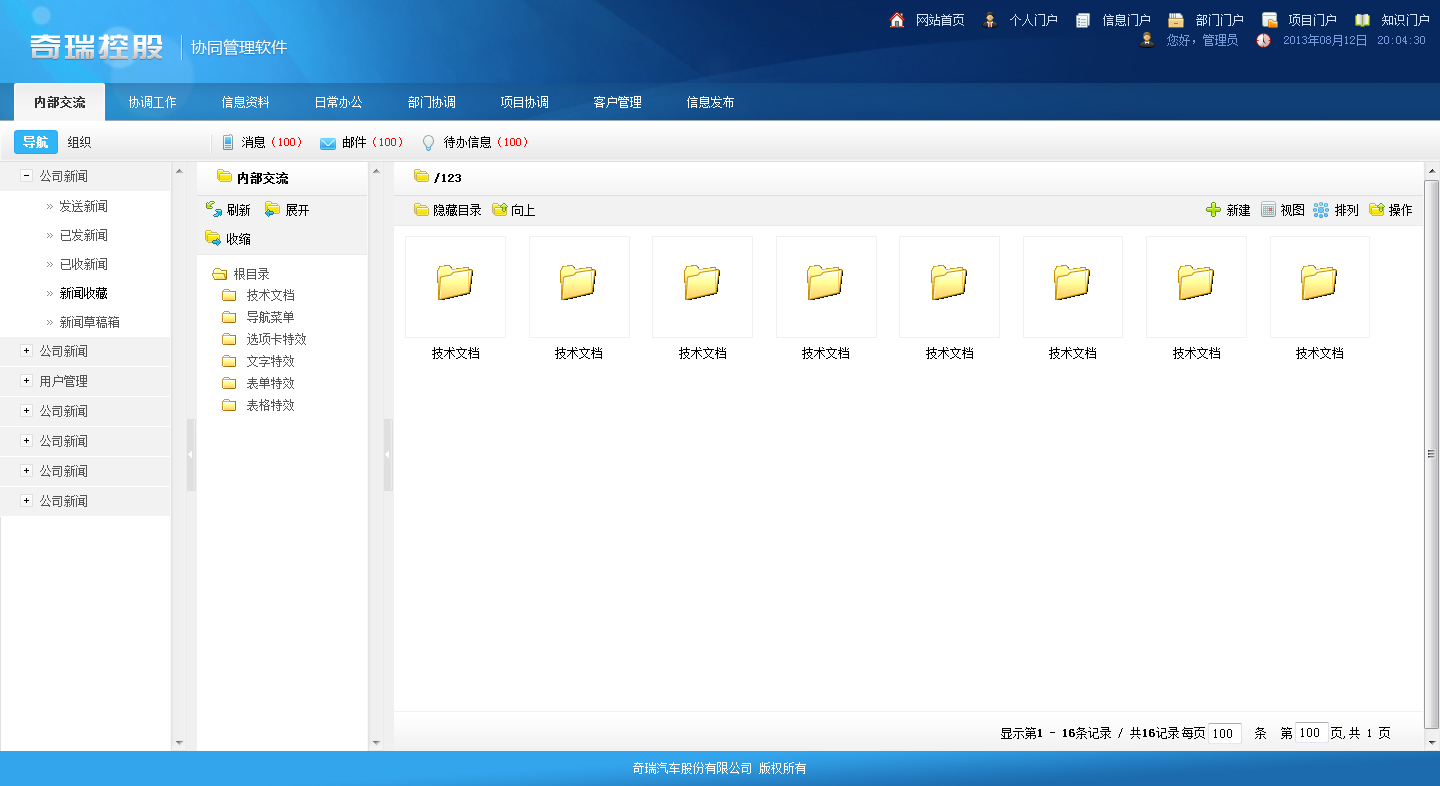Click the 部门门户 icon
The height and width of the screenshot is (786, 1440).
point(1176,19)
